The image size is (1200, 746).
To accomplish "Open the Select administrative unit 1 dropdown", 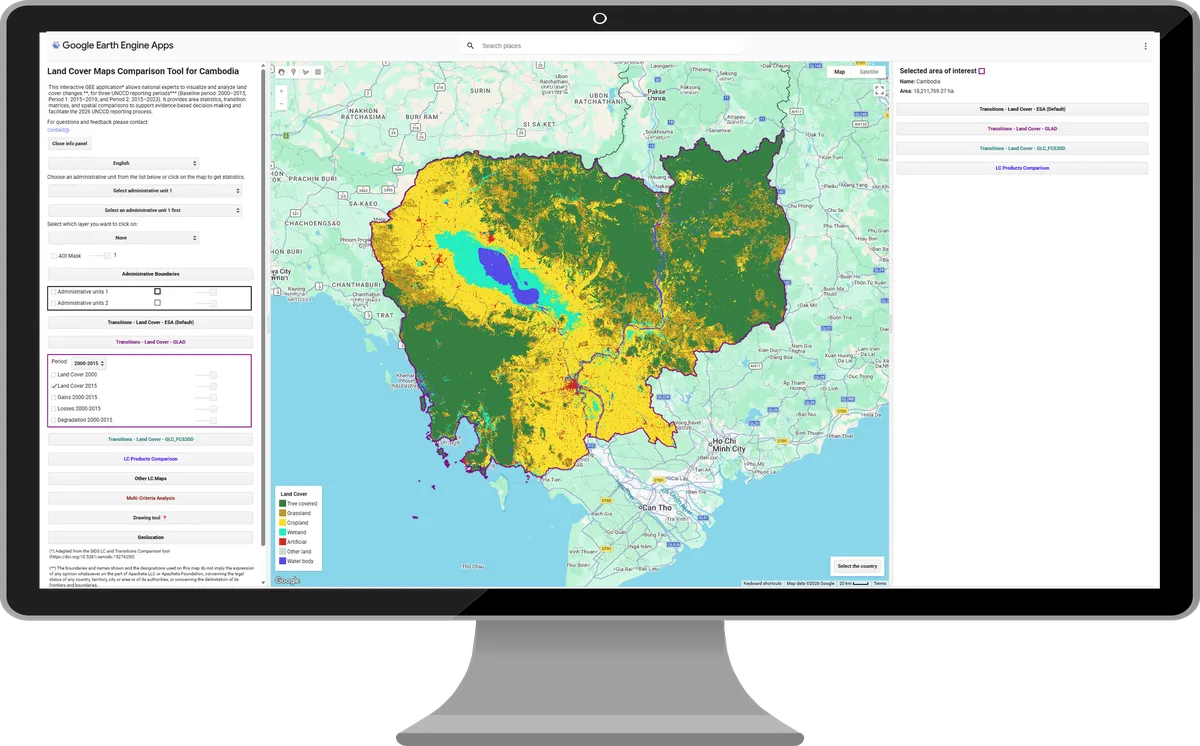I will click(145, 190).
